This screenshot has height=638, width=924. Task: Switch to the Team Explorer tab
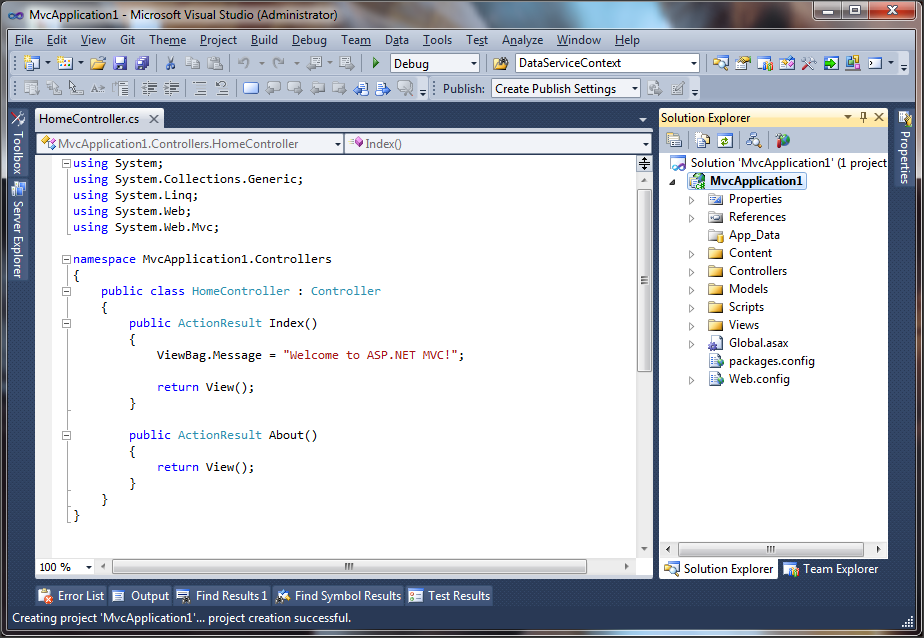click(832, 569)
